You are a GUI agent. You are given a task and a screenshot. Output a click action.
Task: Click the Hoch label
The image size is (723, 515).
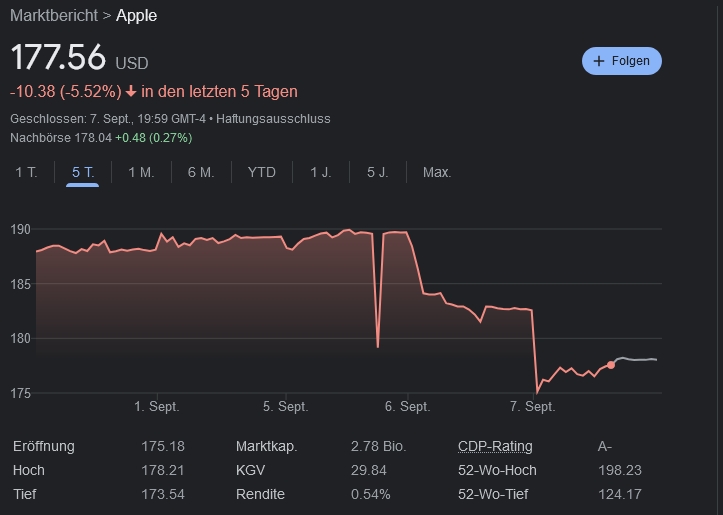tap(29, 470)
